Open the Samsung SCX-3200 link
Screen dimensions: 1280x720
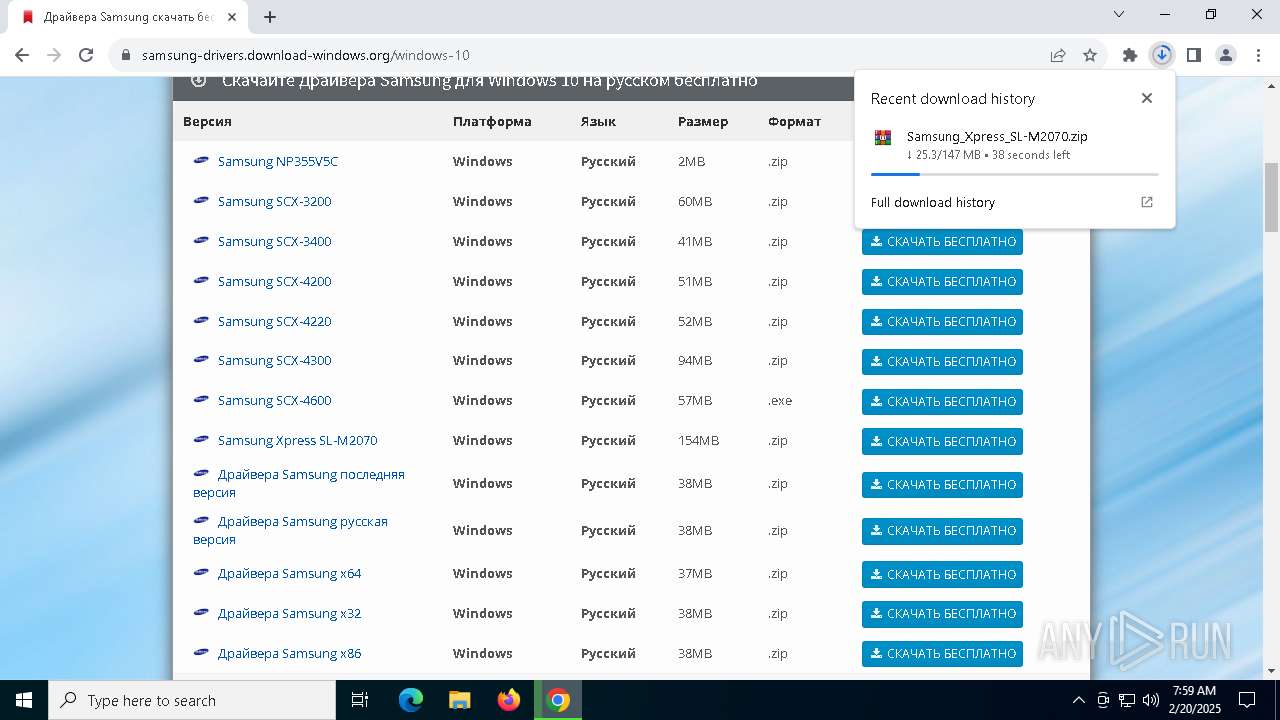274,201
